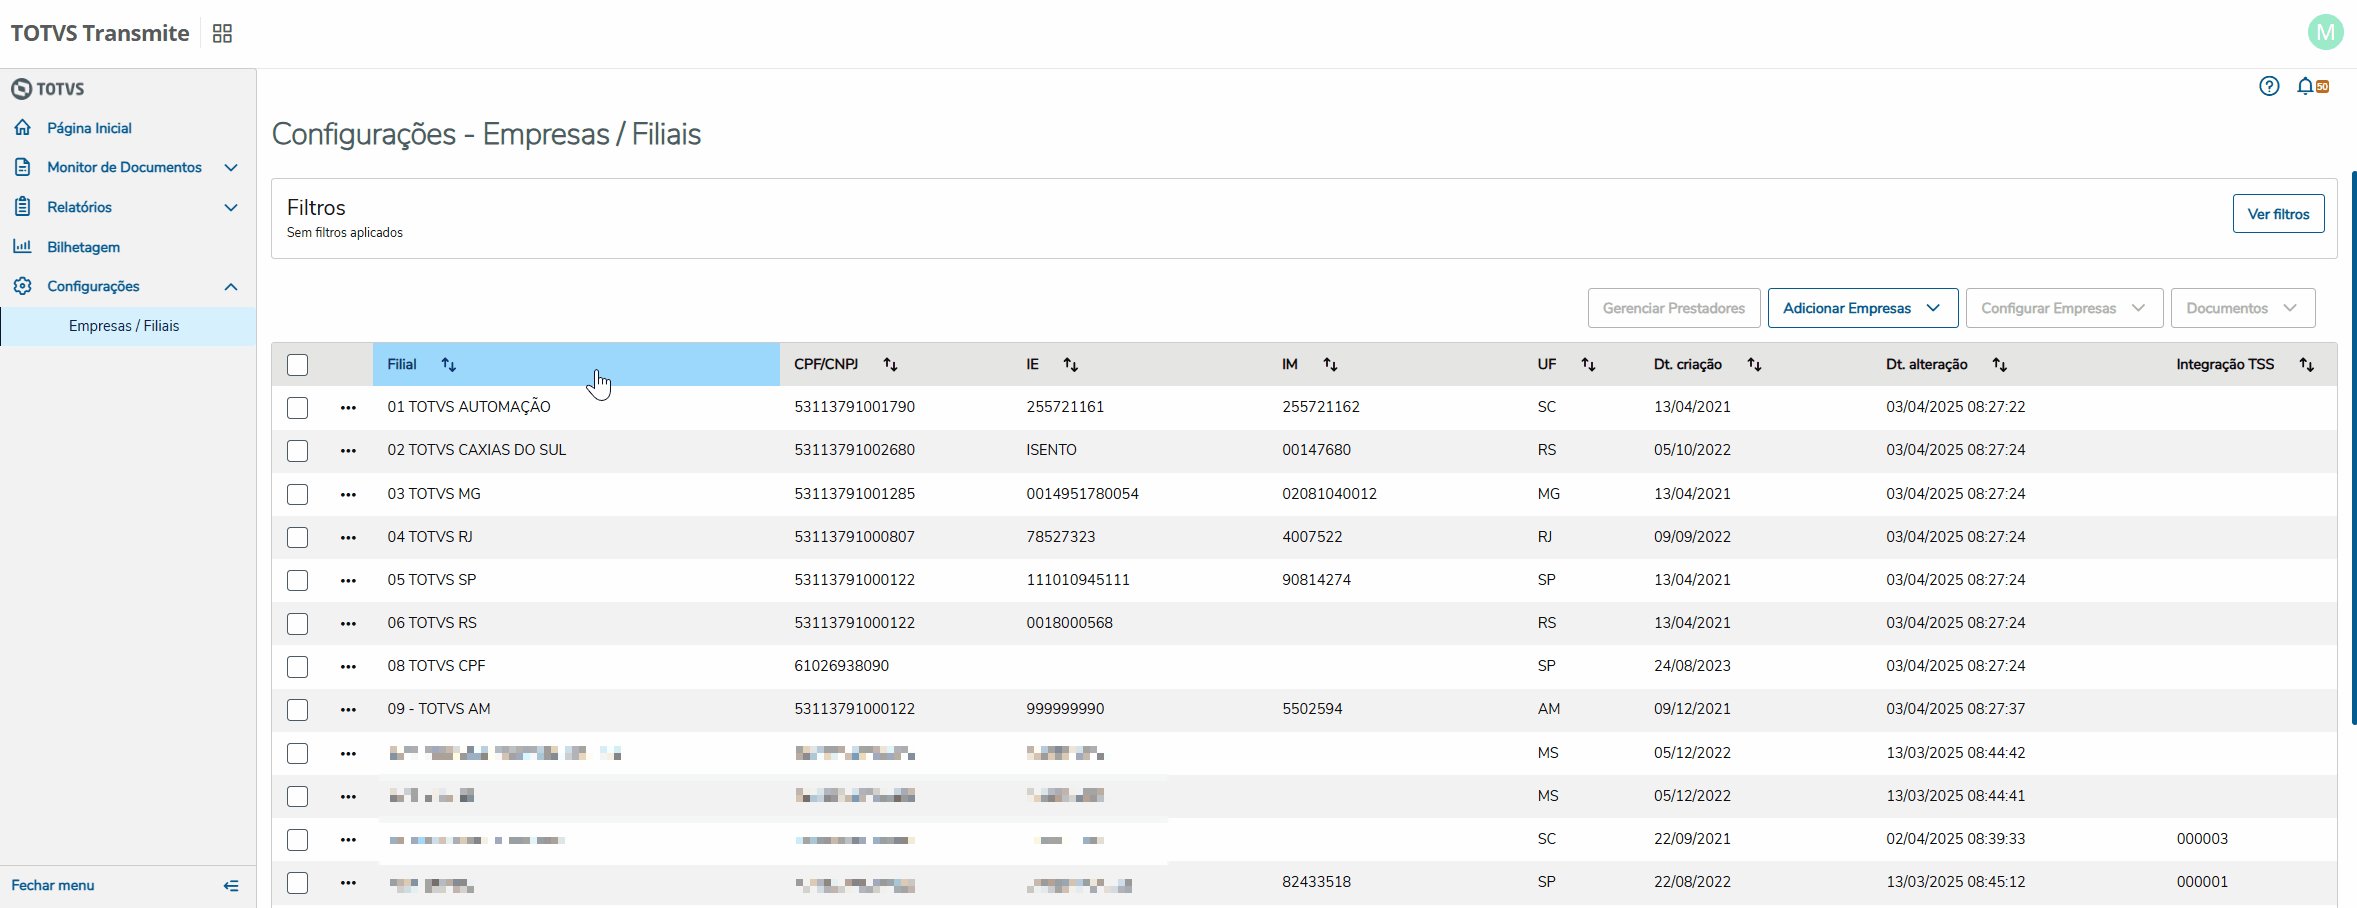Expand Monitor de Documentos menu chevron
The image size is (2357, 908).
(231, 168)
